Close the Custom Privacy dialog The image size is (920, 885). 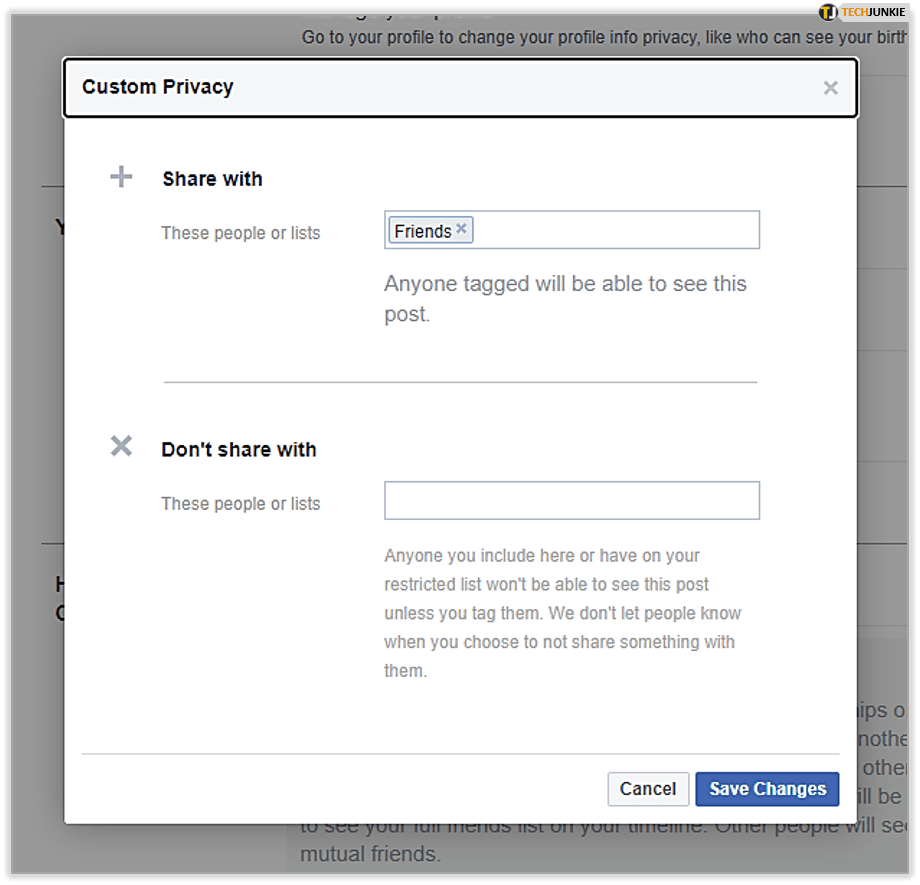point(830,88)
